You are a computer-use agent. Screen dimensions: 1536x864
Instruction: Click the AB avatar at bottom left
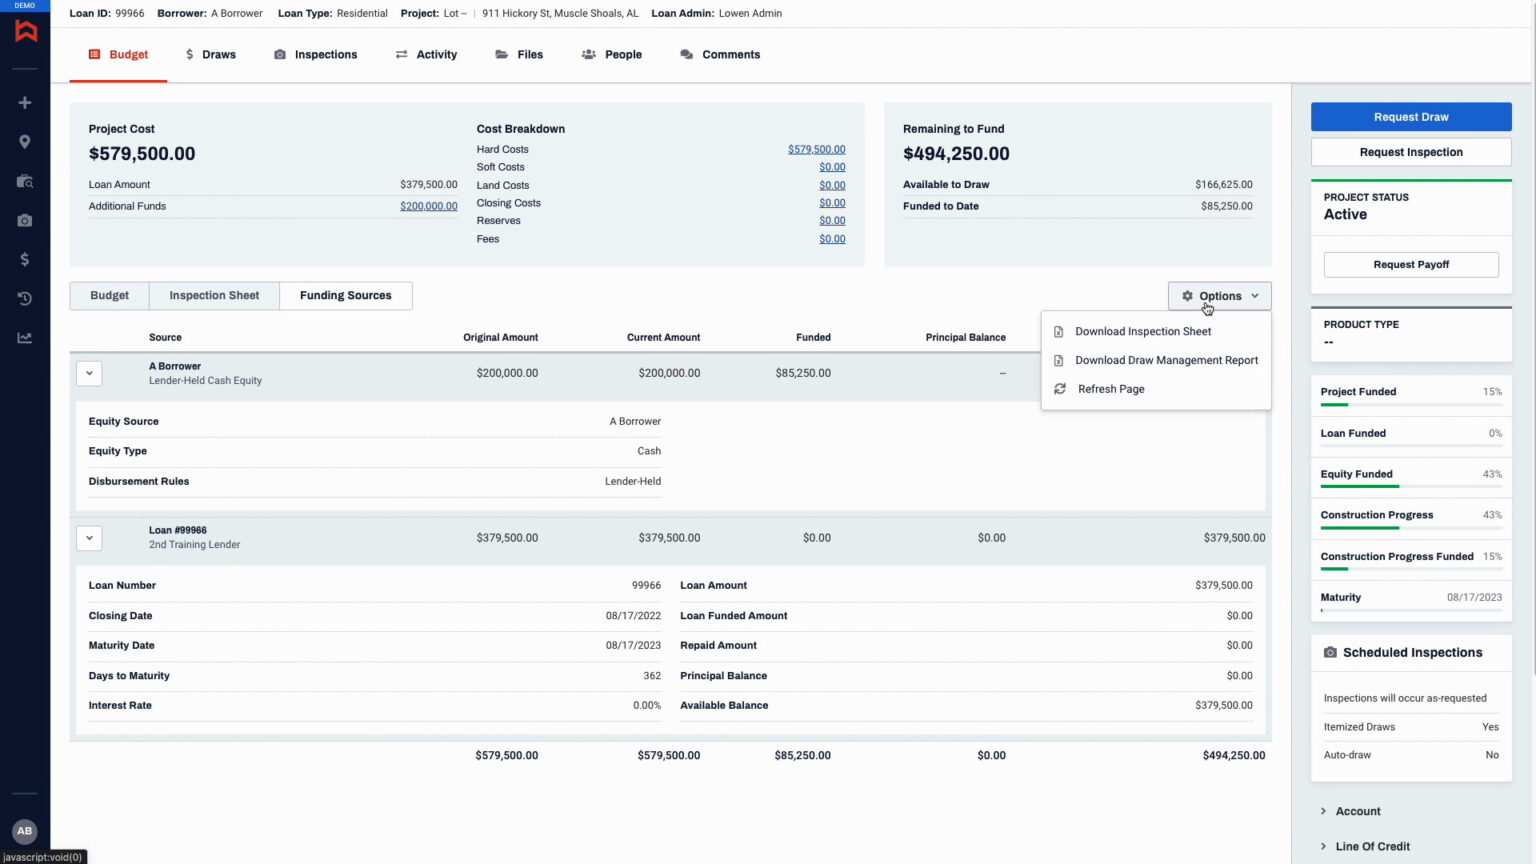tap(24, 831)
